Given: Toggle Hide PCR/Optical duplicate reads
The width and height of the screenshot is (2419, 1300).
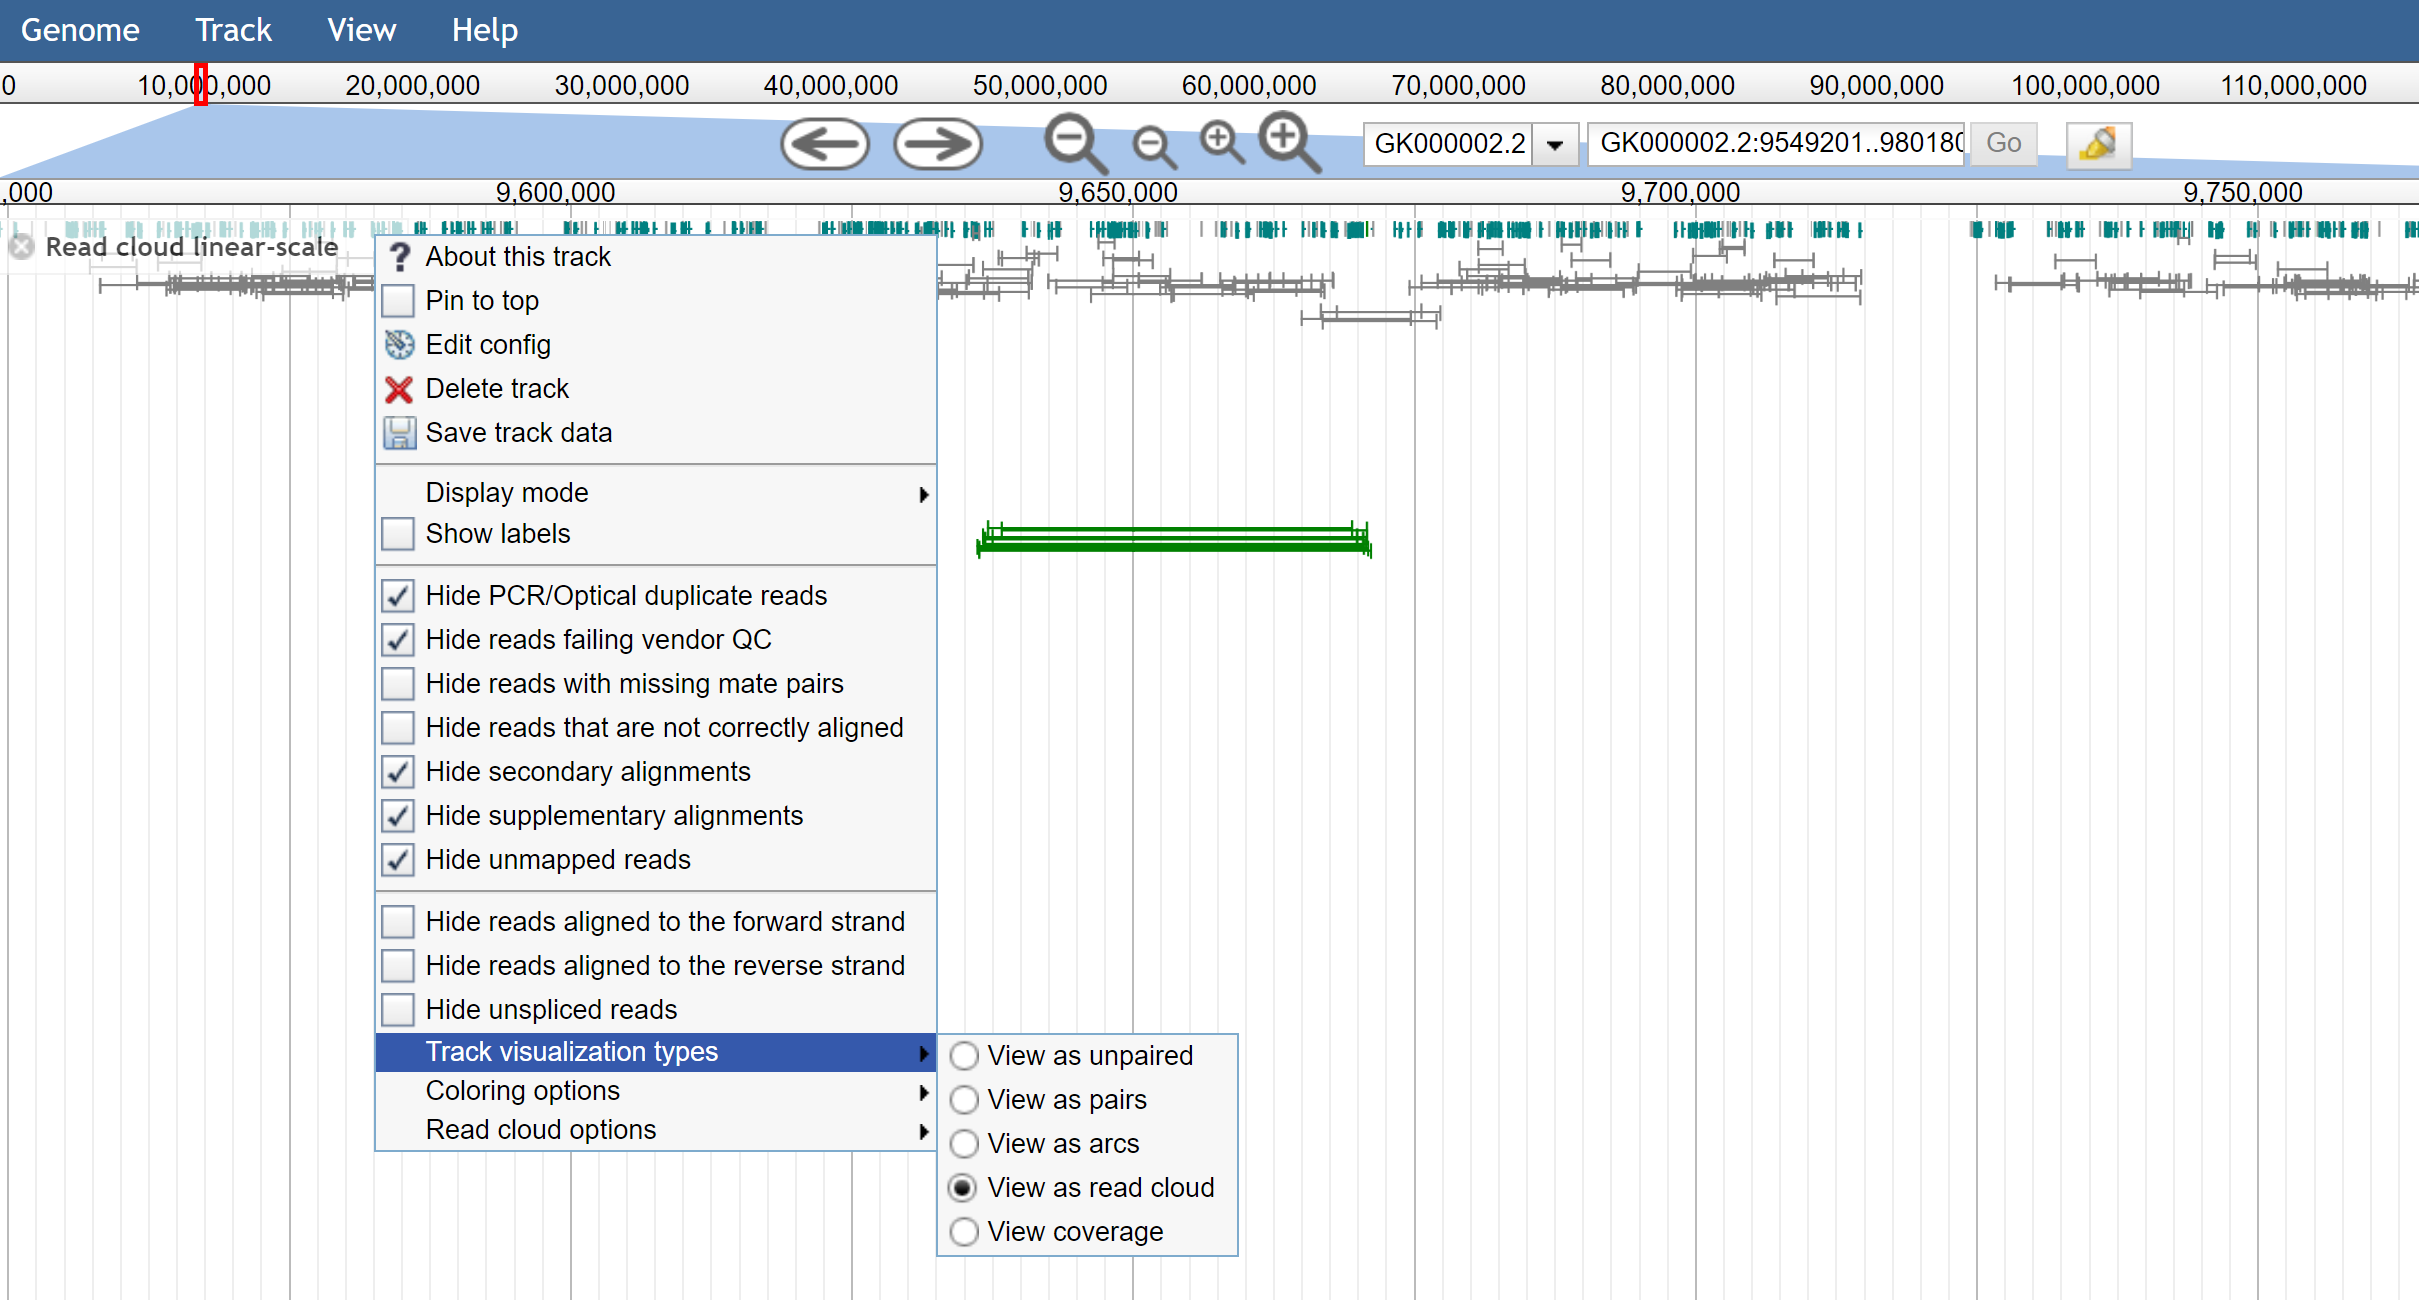Looking at the screenshot, I should [399, 594].
